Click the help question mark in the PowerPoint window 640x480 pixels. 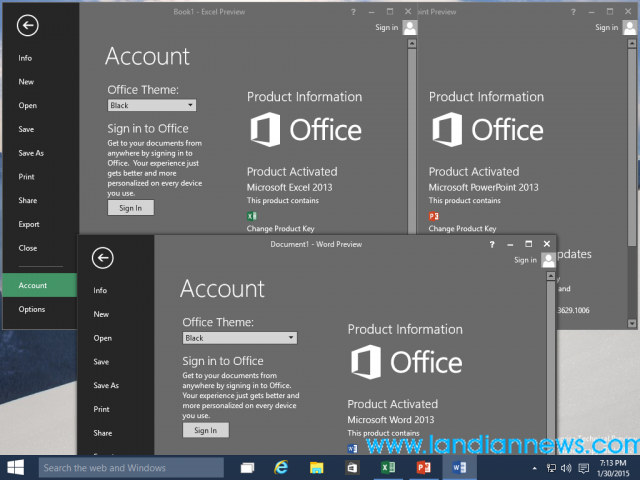pos(573,12)
